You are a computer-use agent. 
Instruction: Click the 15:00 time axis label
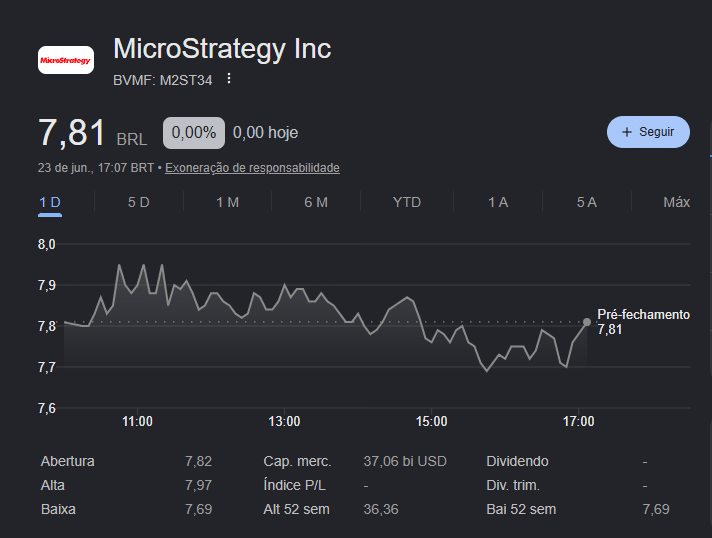(x=431, y=421)
